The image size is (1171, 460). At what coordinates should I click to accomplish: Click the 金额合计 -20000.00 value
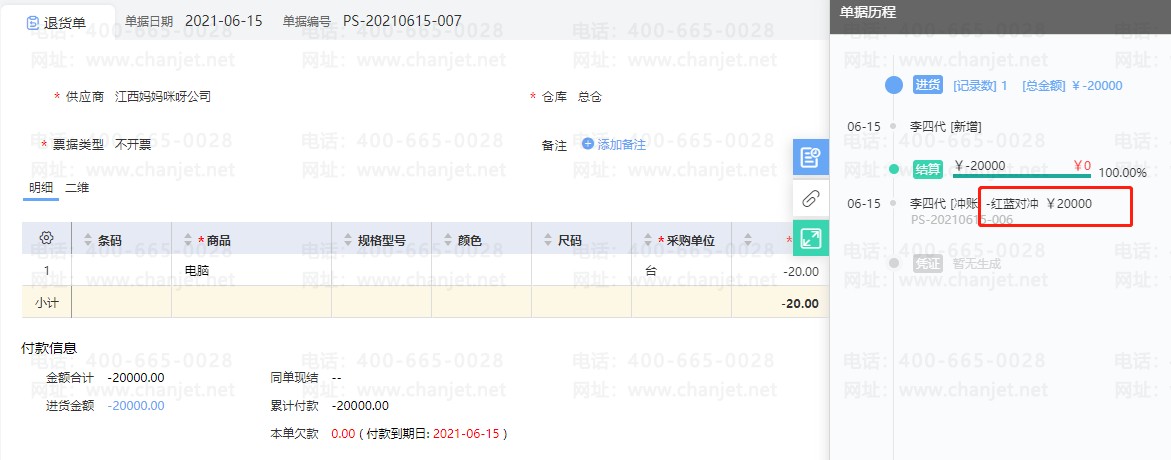click(136, 378)
